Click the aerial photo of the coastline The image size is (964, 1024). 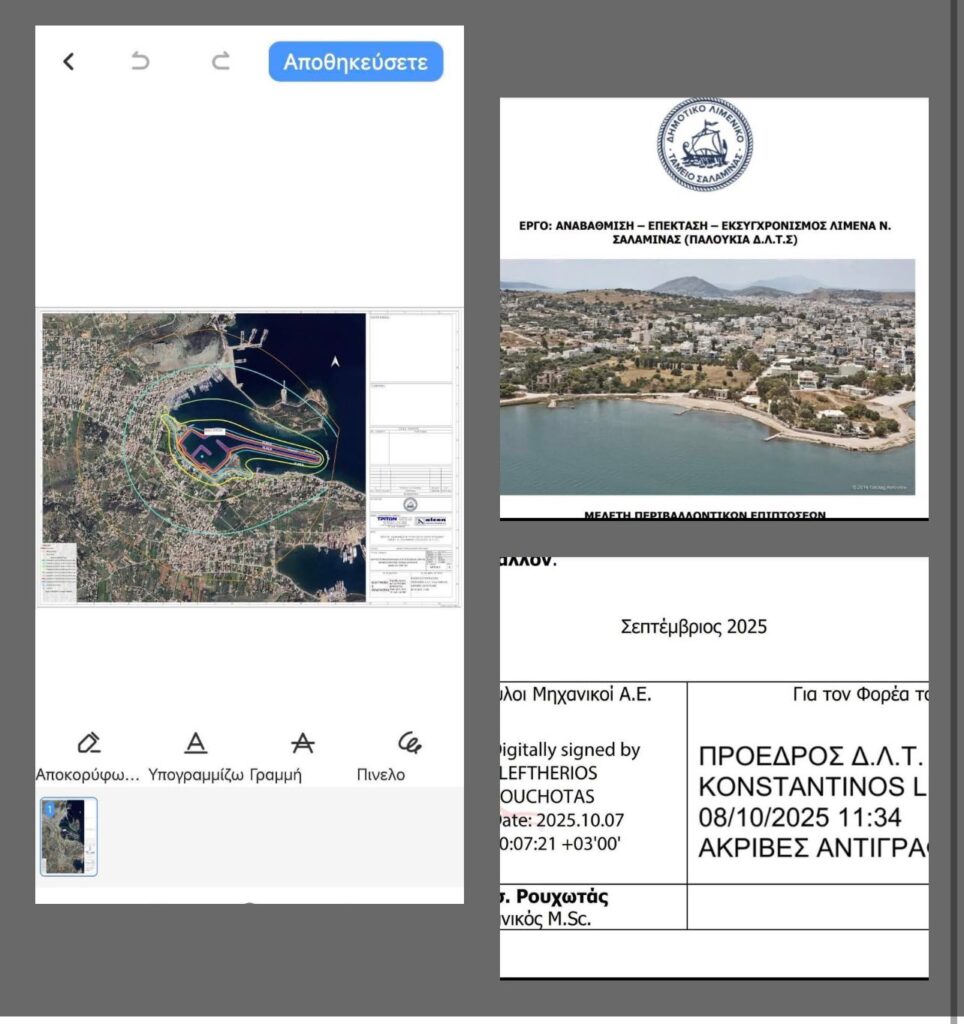click(x=707, y=376)
